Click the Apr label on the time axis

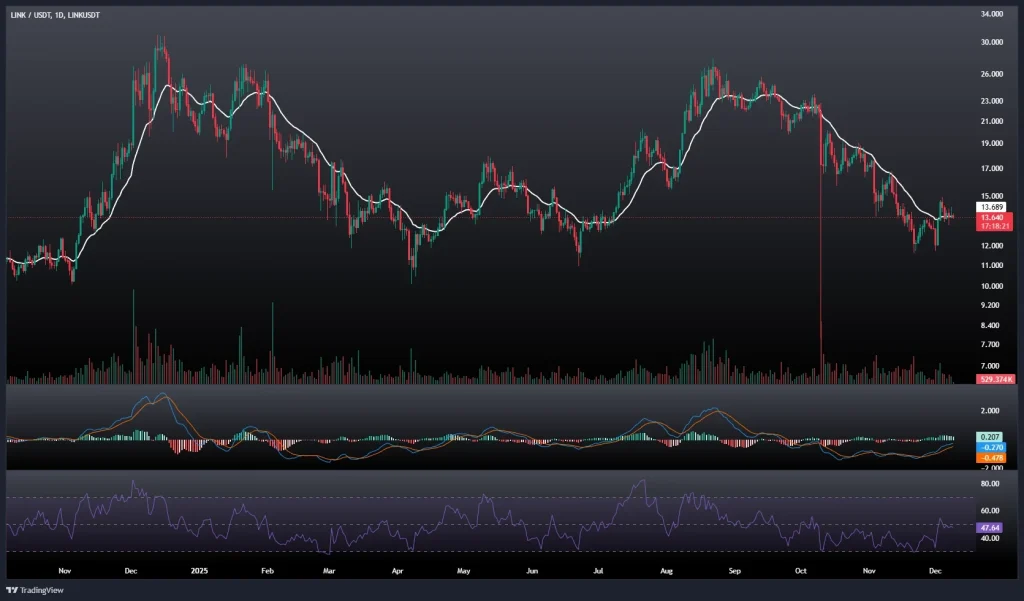(397, 570)
